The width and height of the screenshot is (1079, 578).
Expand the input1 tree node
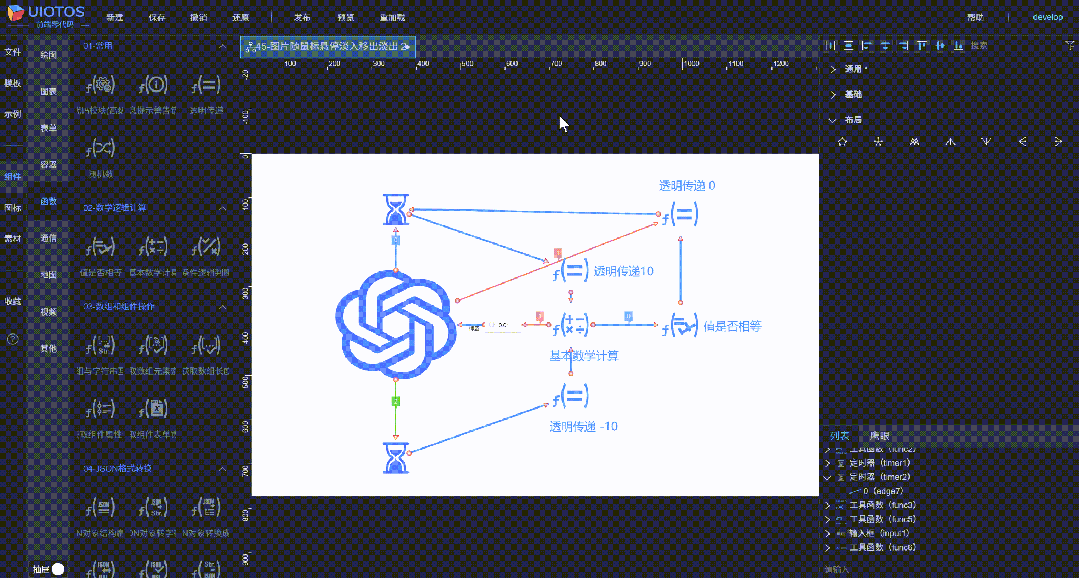pos(828,533)
